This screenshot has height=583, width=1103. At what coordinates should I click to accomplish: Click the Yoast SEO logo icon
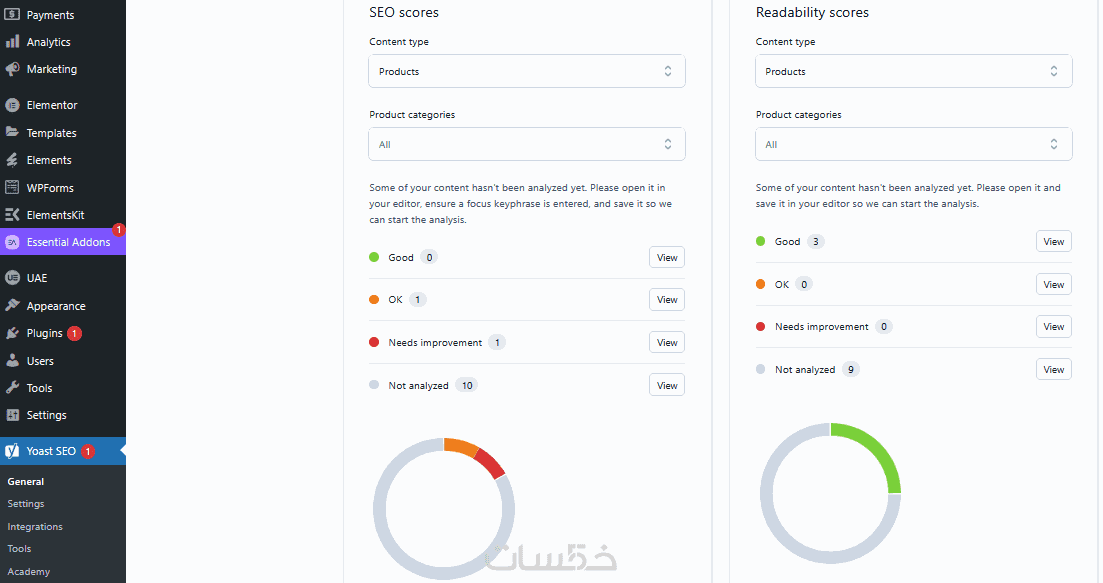click(13, 451)
